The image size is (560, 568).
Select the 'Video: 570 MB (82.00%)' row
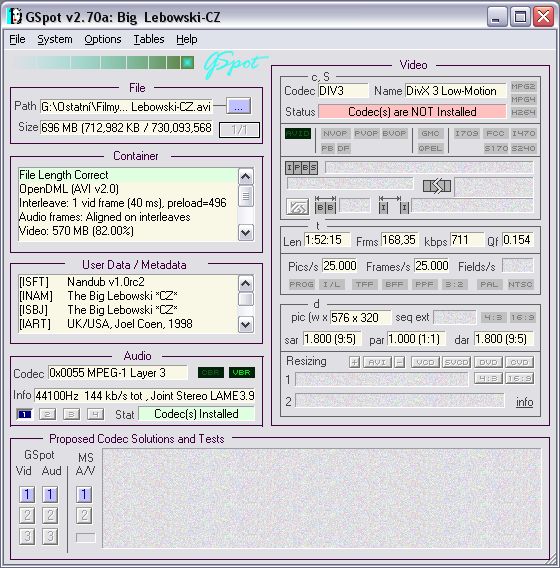pyautogui.click(x=128, y=231)
